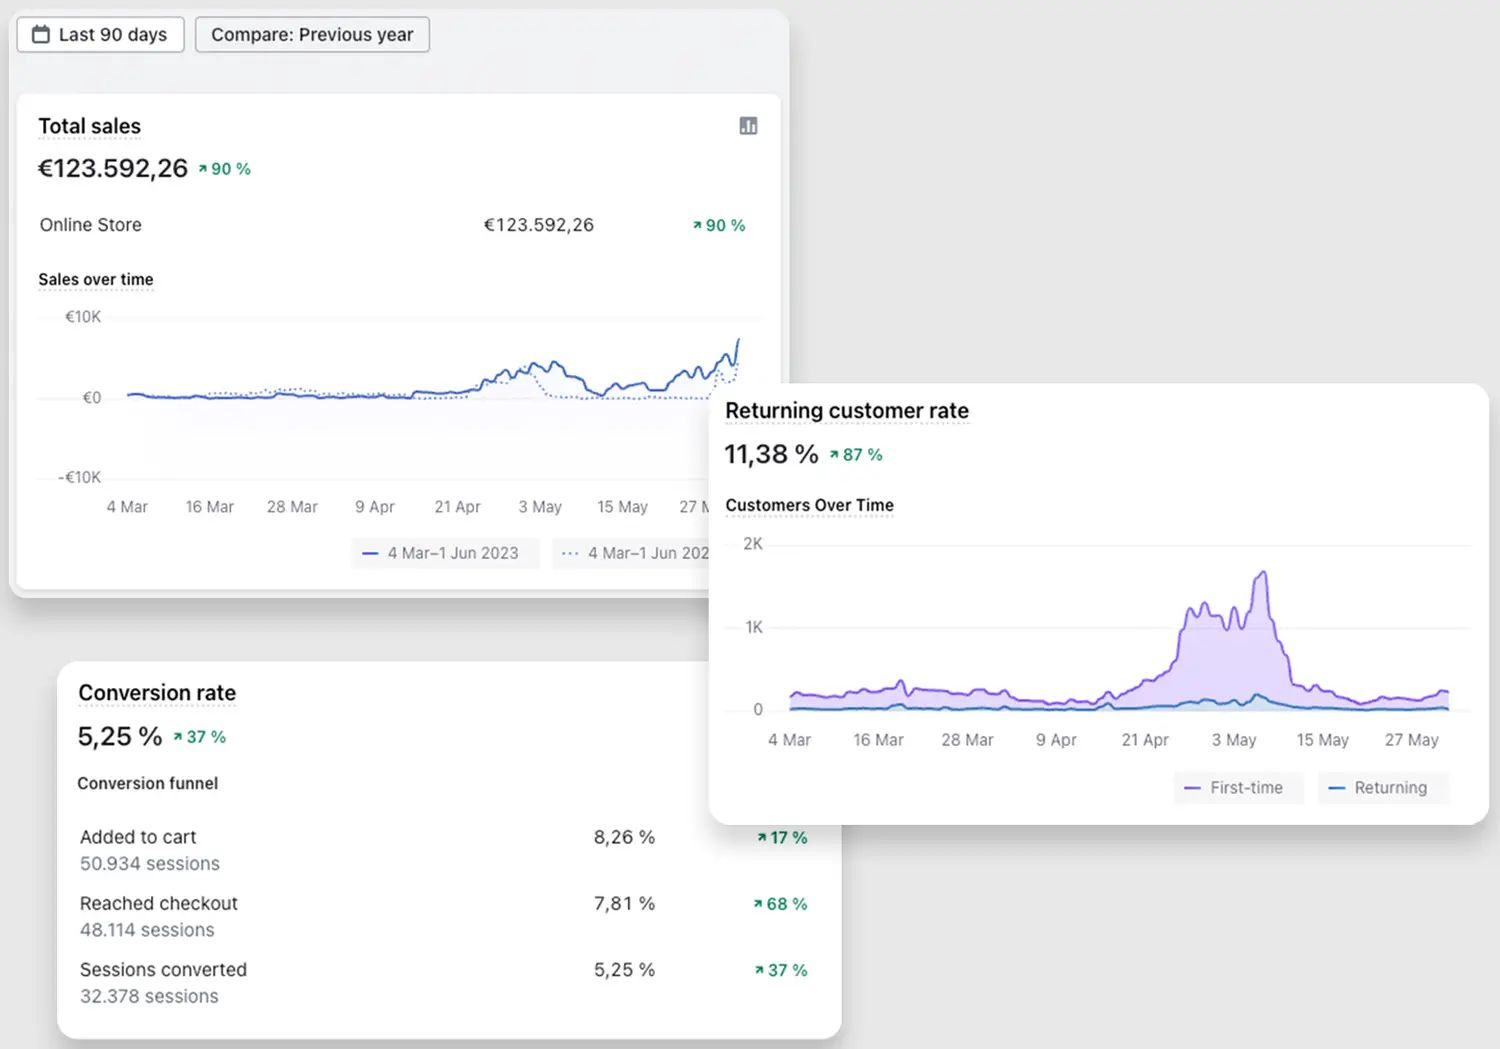1500x1049 pixels.
Task: Click the Sales over time label
Action: (96, 280)
